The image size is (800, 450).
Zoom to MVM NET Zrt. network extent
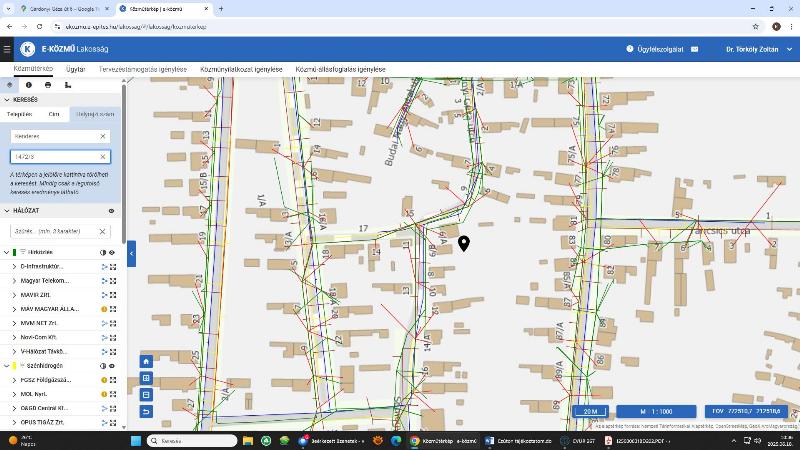pyautogui.click(x=113, y=323)
